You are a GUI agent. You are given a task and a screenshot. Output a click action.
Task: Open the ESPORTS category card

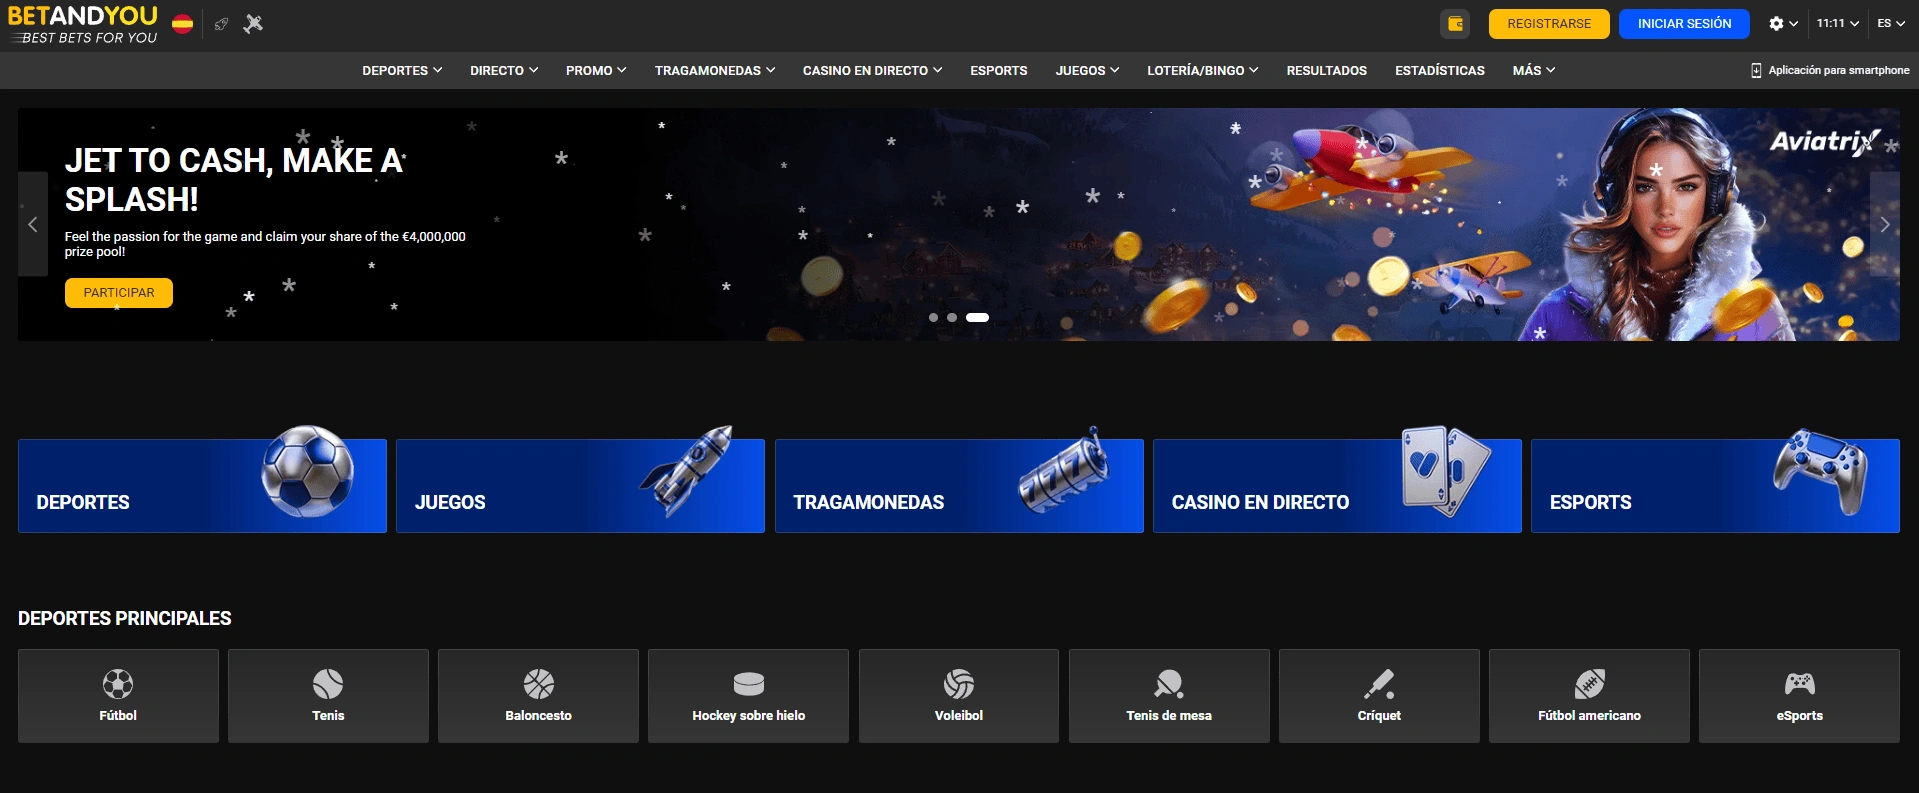pyautogui.click(x=1715, y=486)
